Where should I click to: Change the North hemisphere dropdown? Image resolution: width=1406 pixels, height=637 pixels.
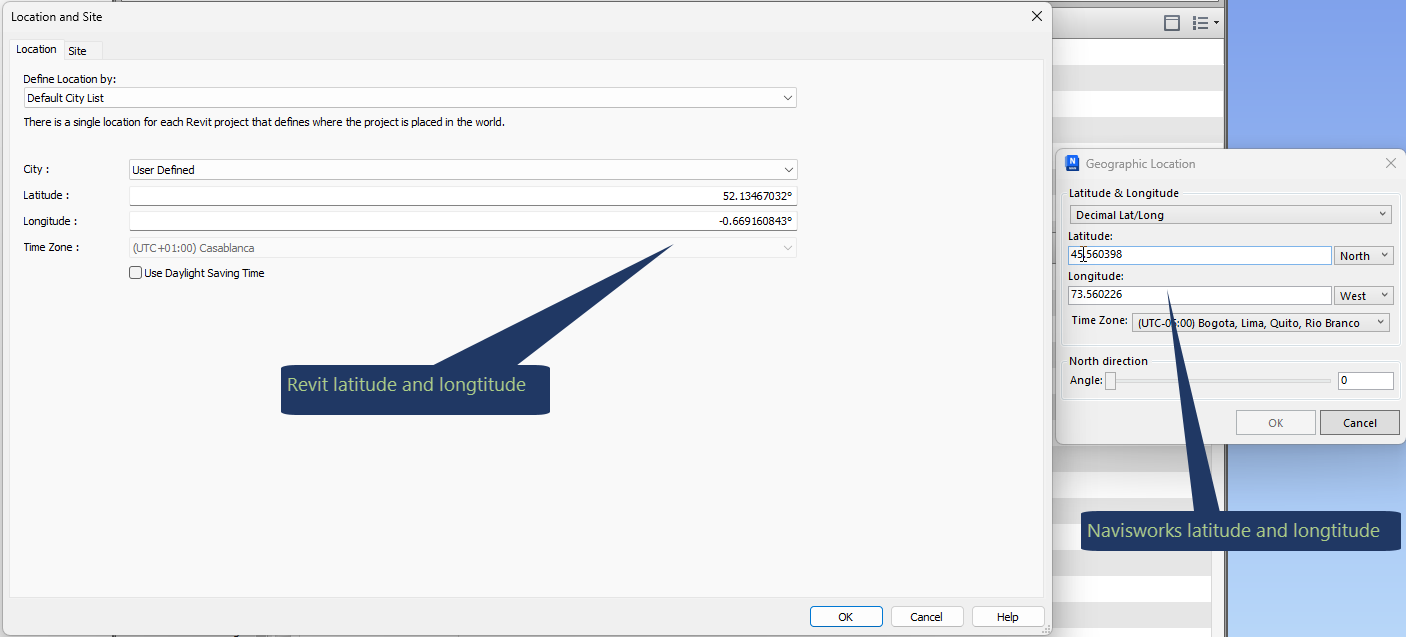(x=1364, y=256)
